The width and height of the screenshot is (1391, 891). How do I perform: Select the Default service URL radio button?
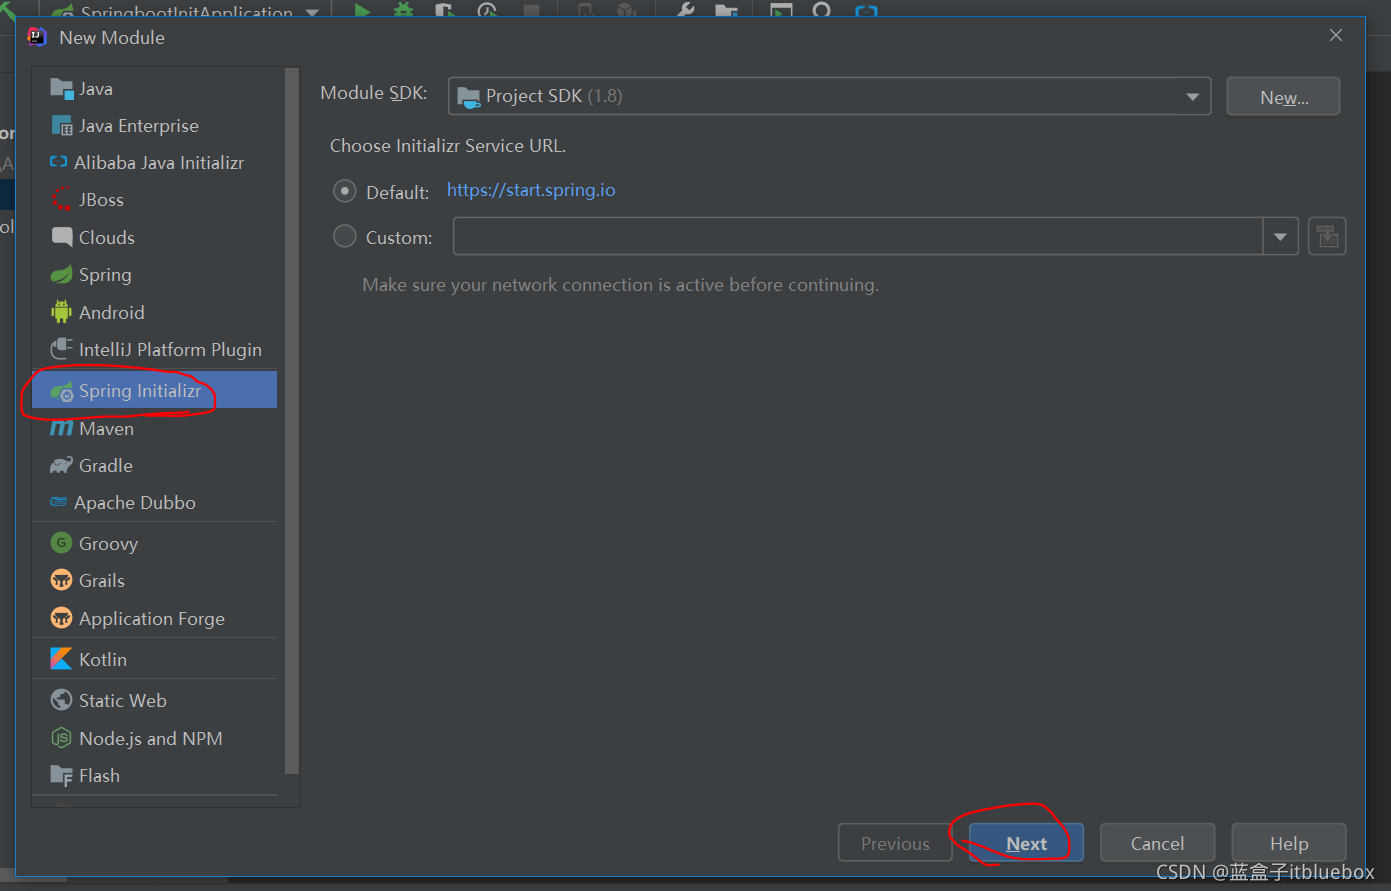(345, 191)
